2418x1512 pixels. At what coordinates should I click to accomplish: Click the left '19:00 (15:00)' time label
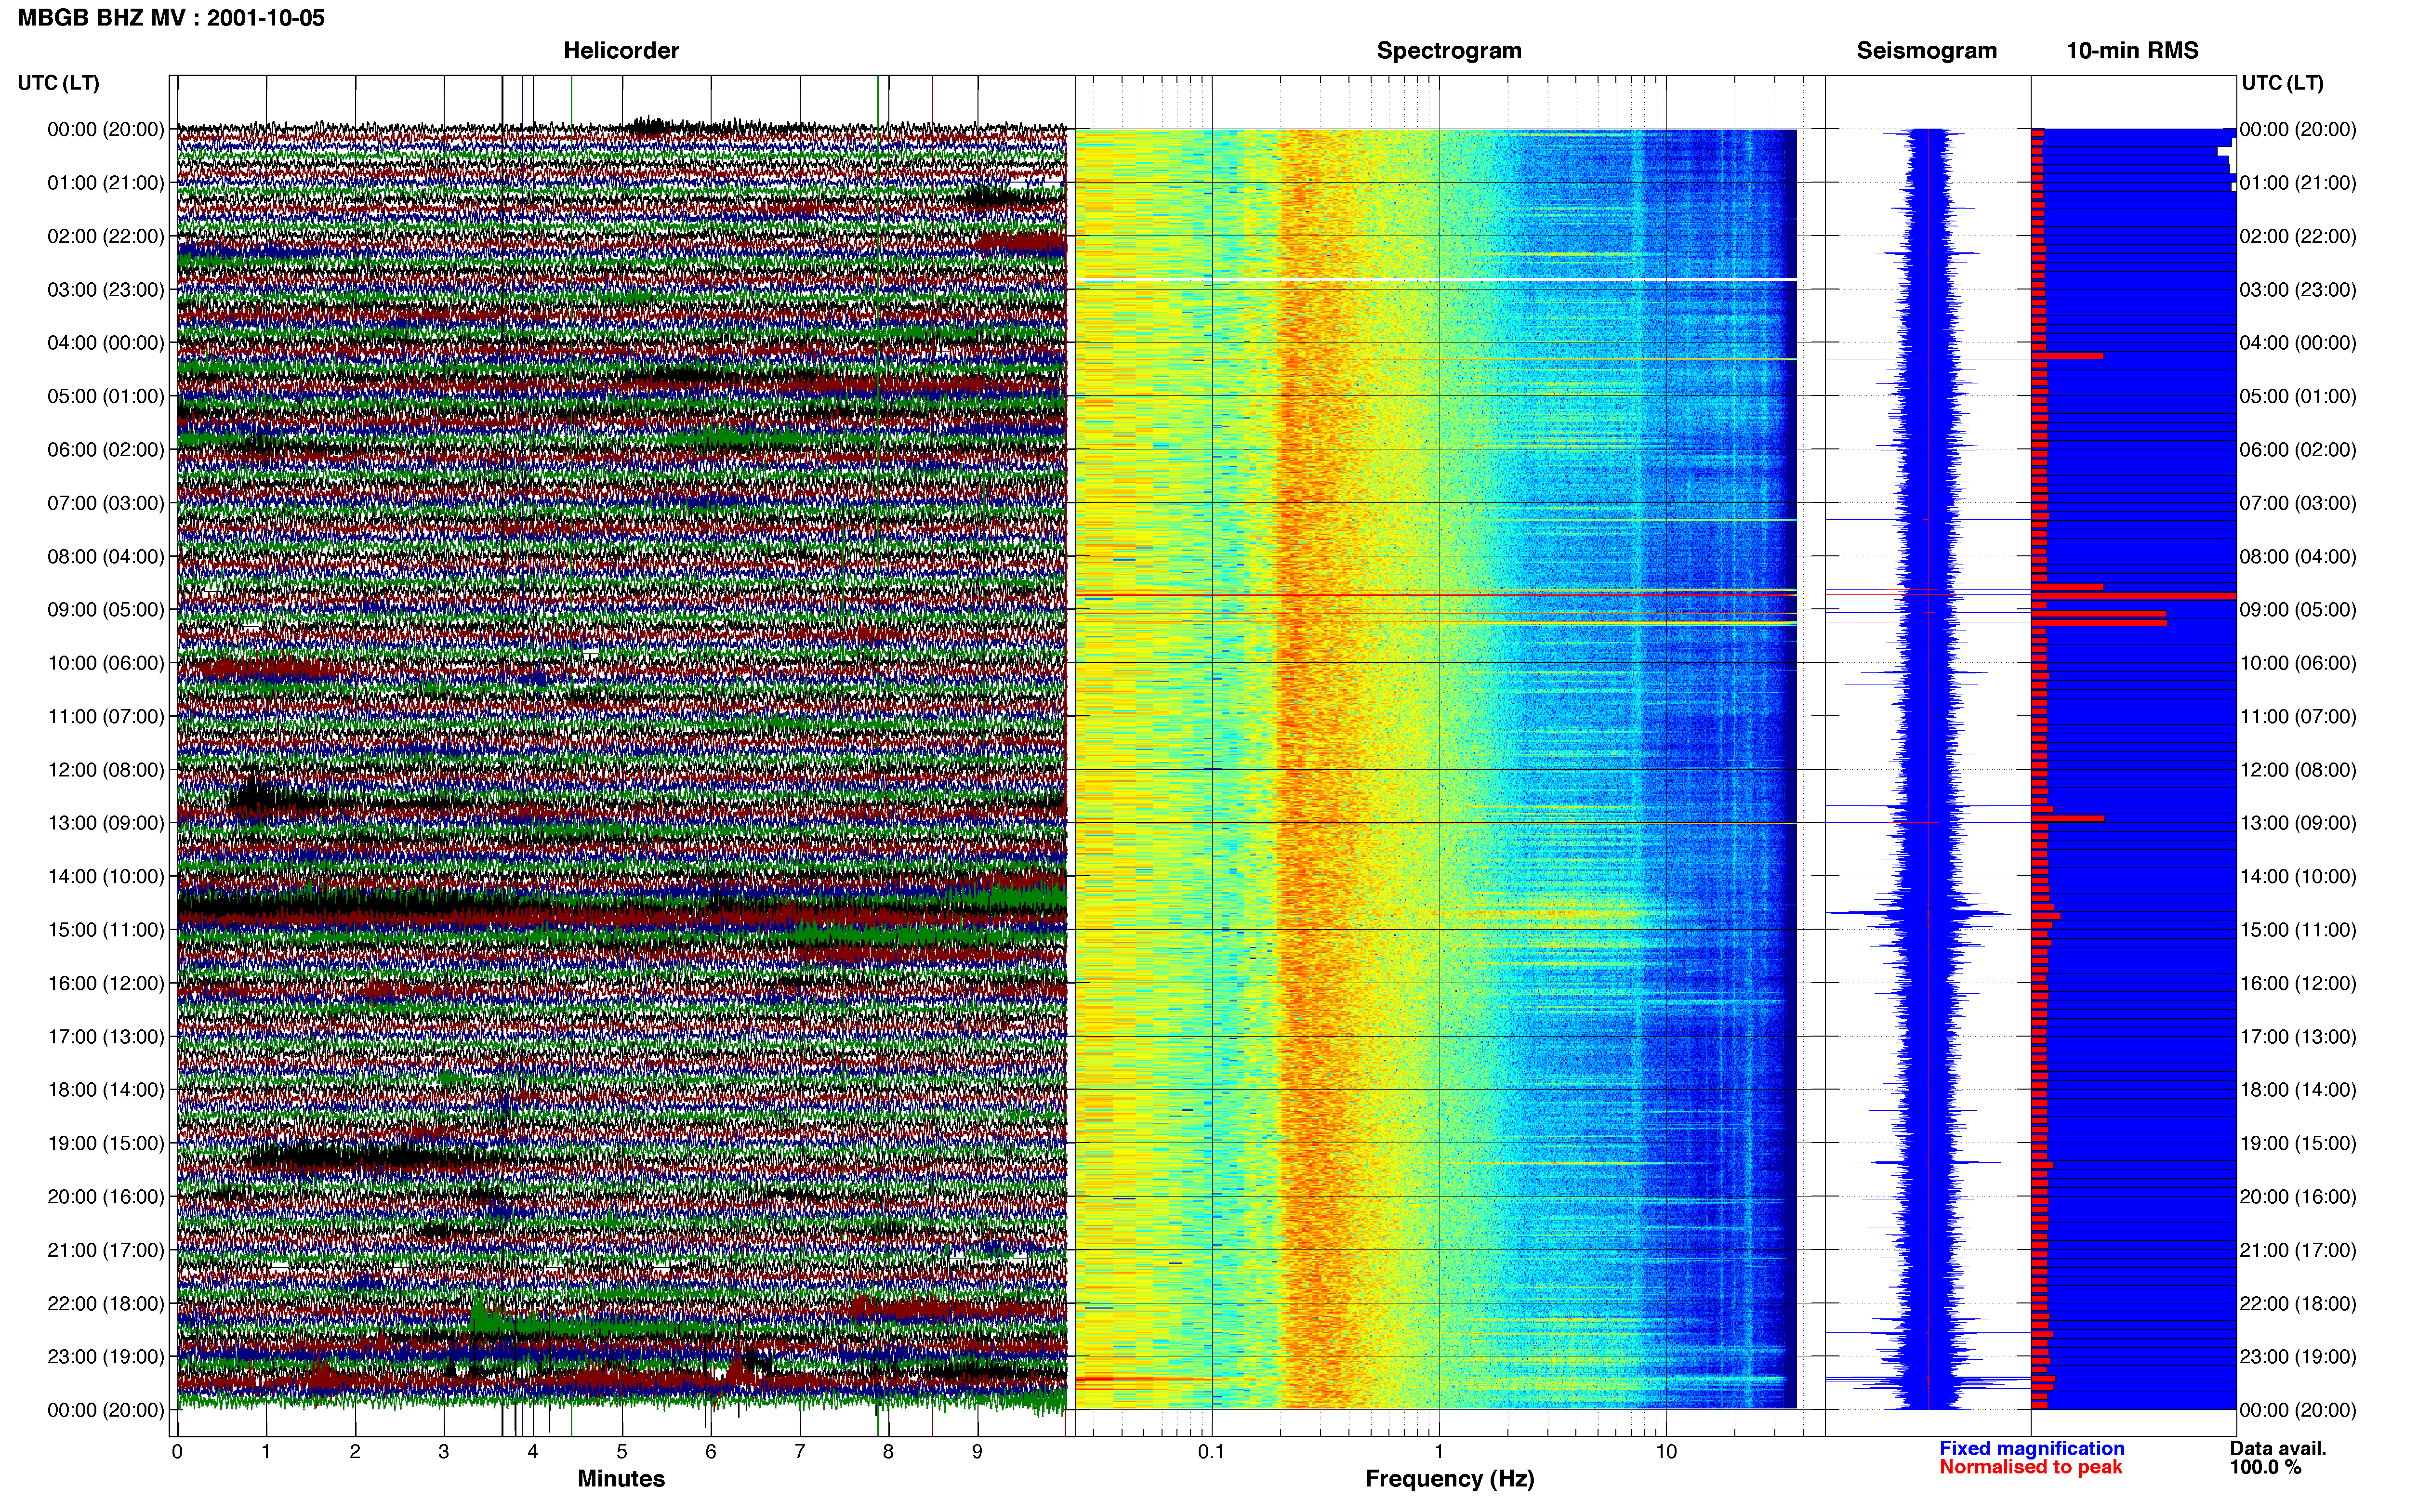[106, 1142]
